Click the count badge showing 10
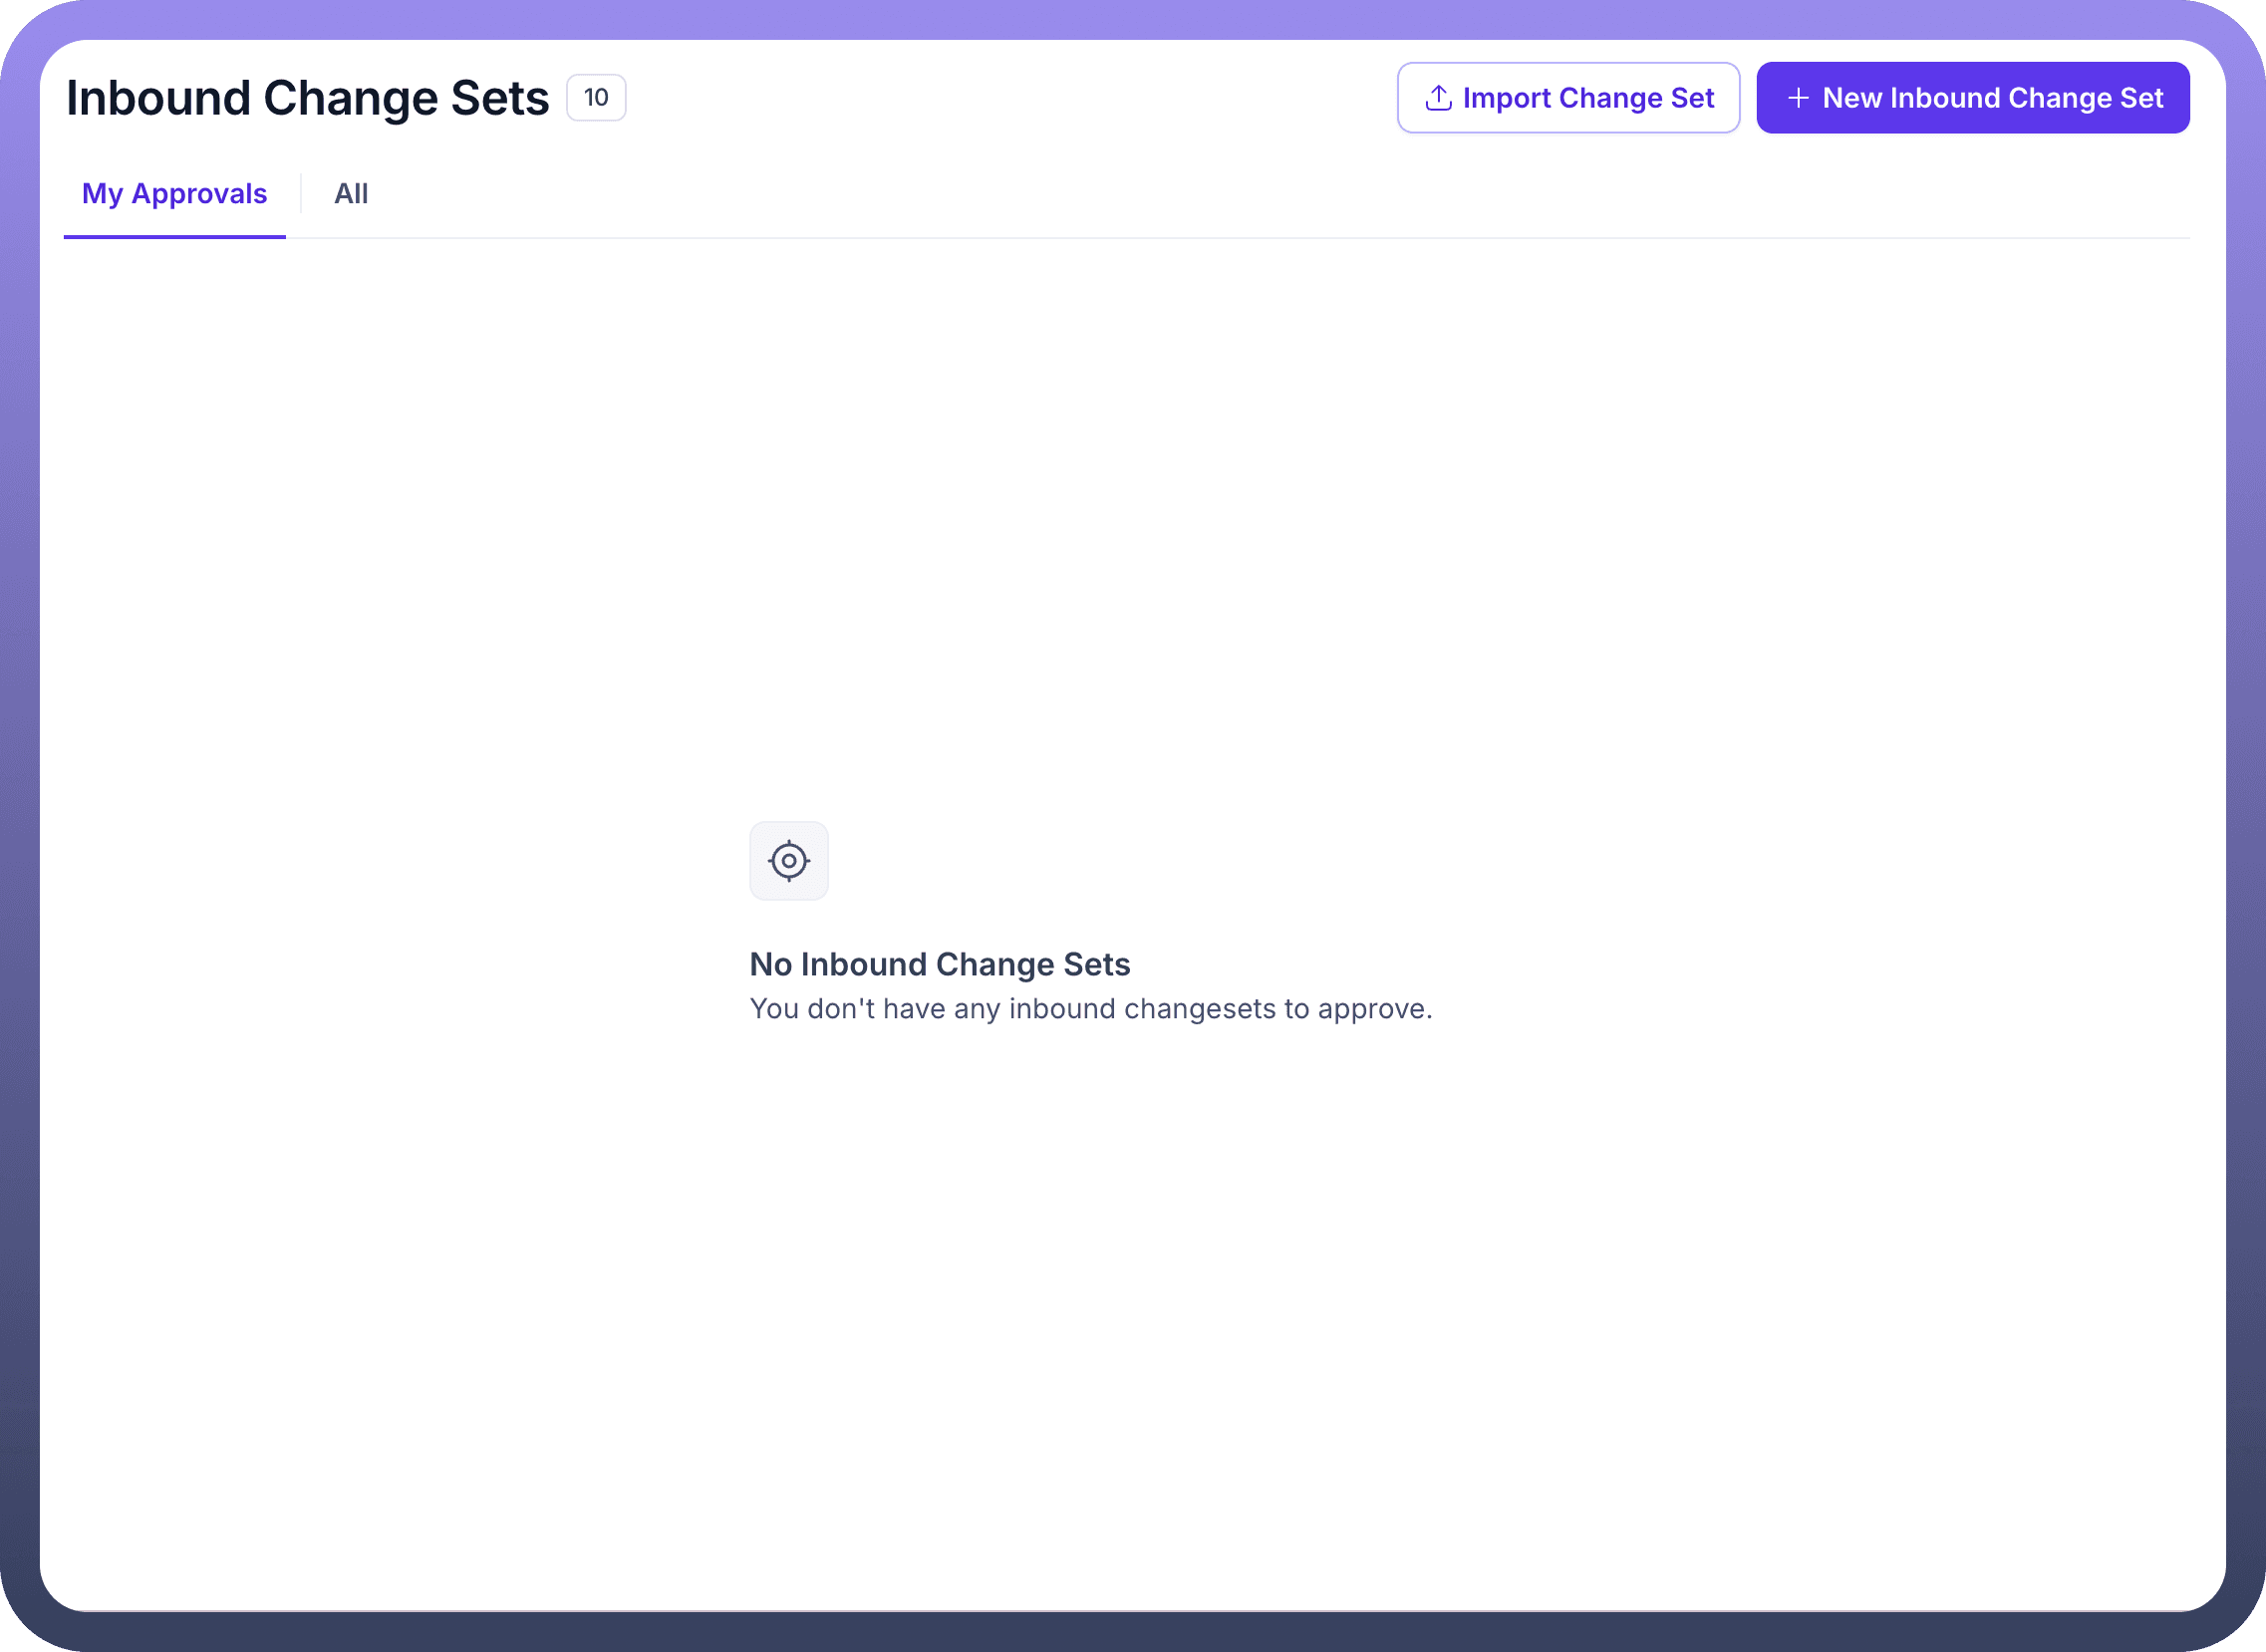This screenshot has width=2266, height=1652. point(596,98)
